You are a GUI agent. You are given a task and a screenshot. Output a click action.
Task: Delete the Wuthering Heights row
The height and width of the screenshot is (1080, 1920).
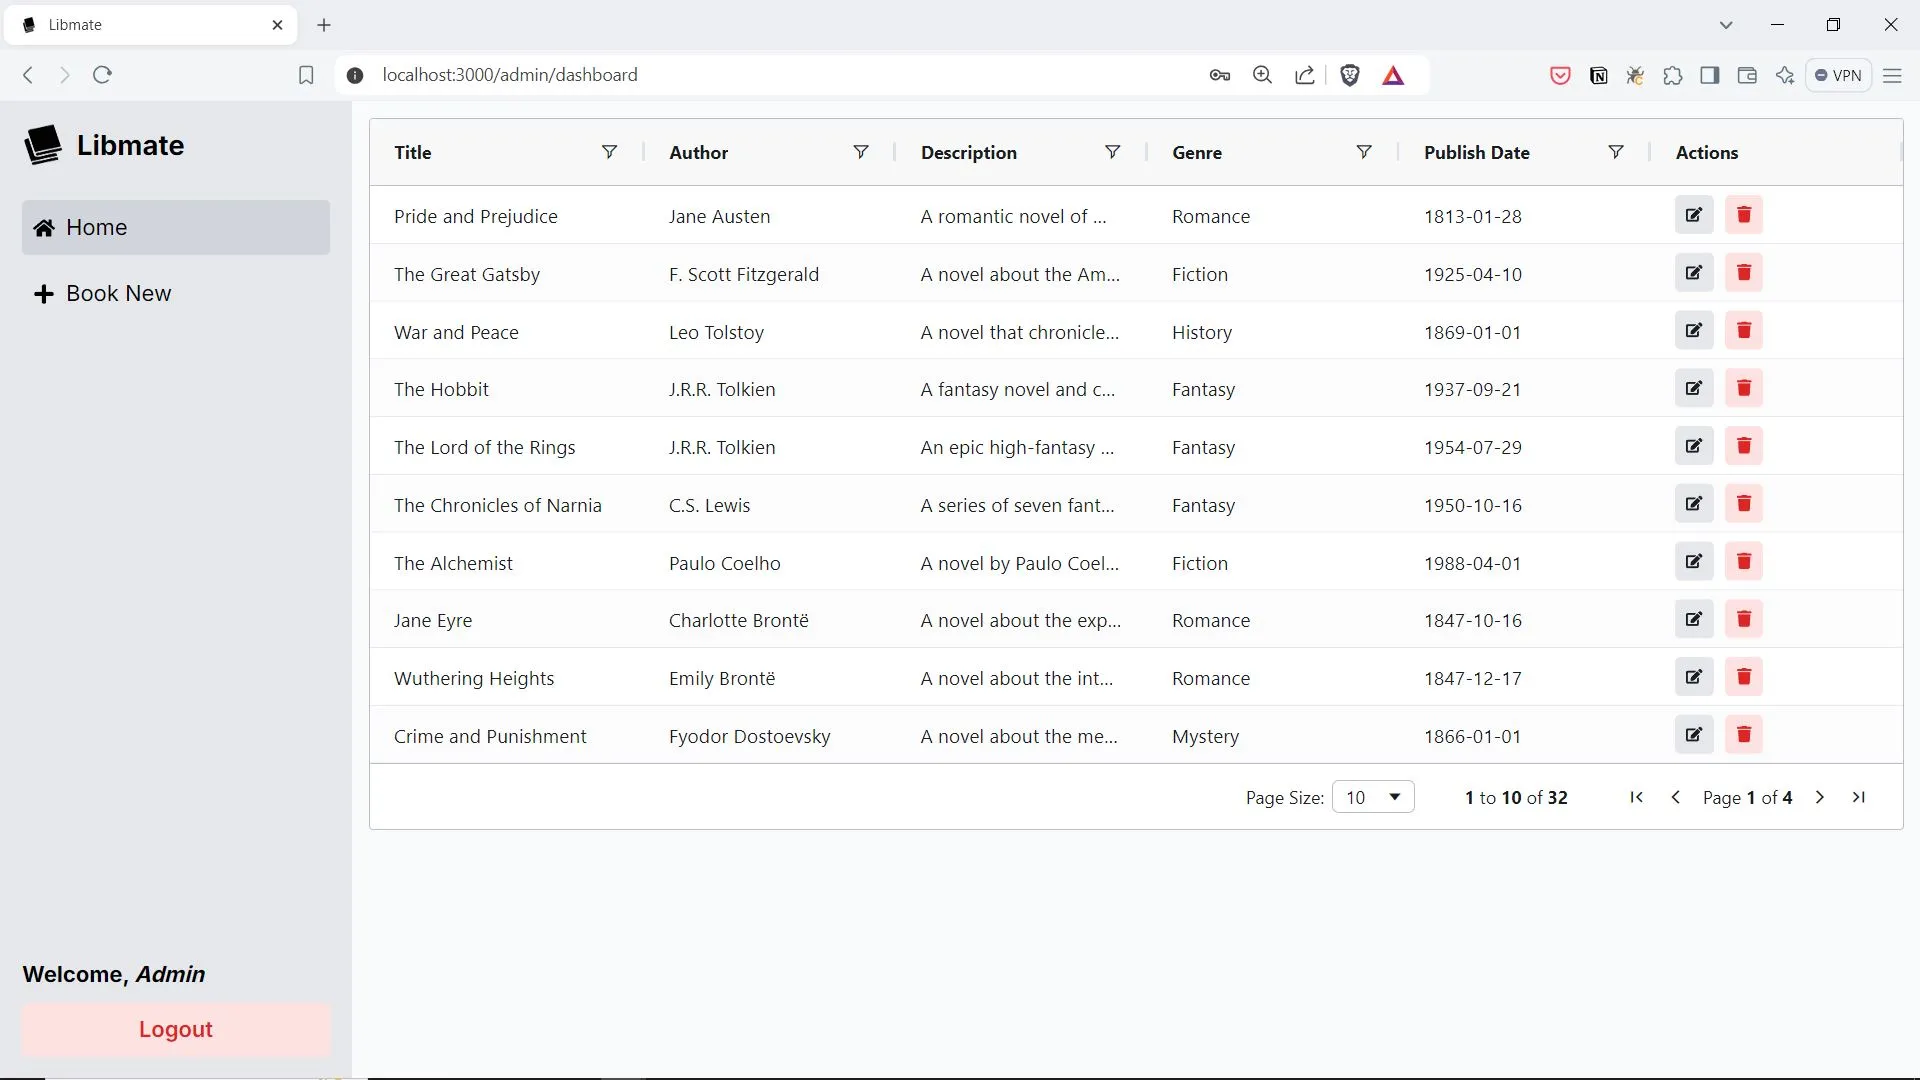click(1744, 677)
